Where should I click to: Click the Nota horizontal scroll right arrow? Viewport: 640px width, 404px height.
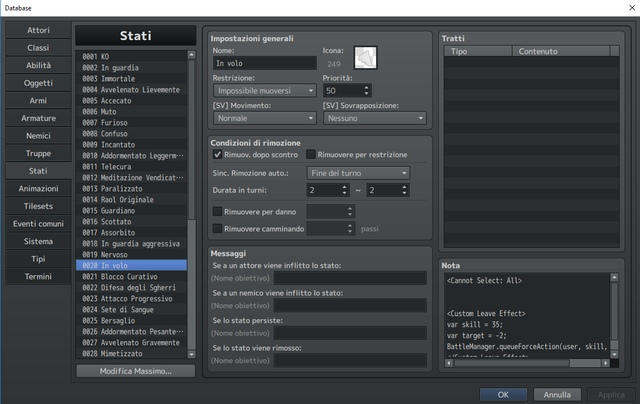click(606, 363)
